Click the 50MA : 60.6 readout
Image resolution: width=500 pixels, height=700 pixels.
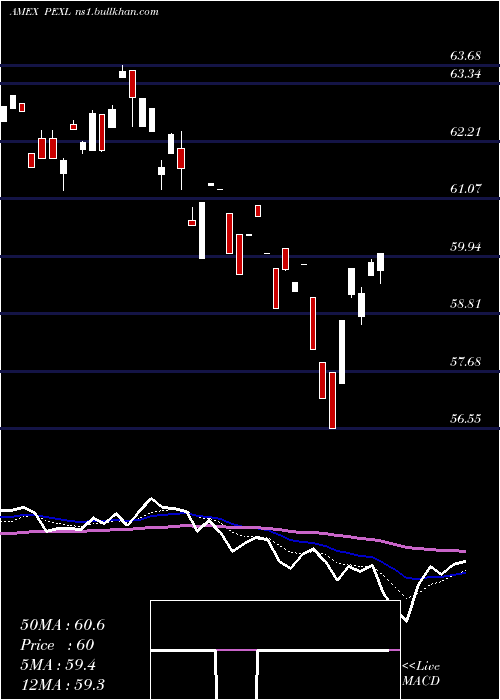point(62,625)
